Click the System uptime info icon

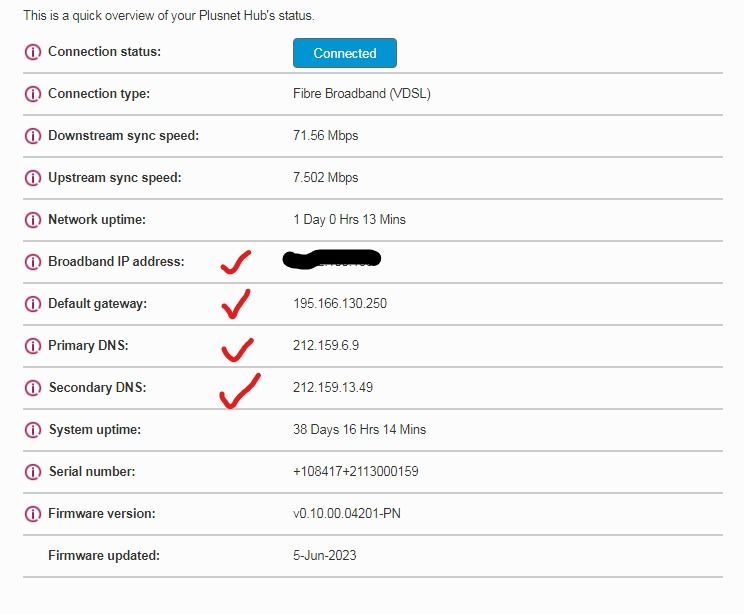click(32, 430)
